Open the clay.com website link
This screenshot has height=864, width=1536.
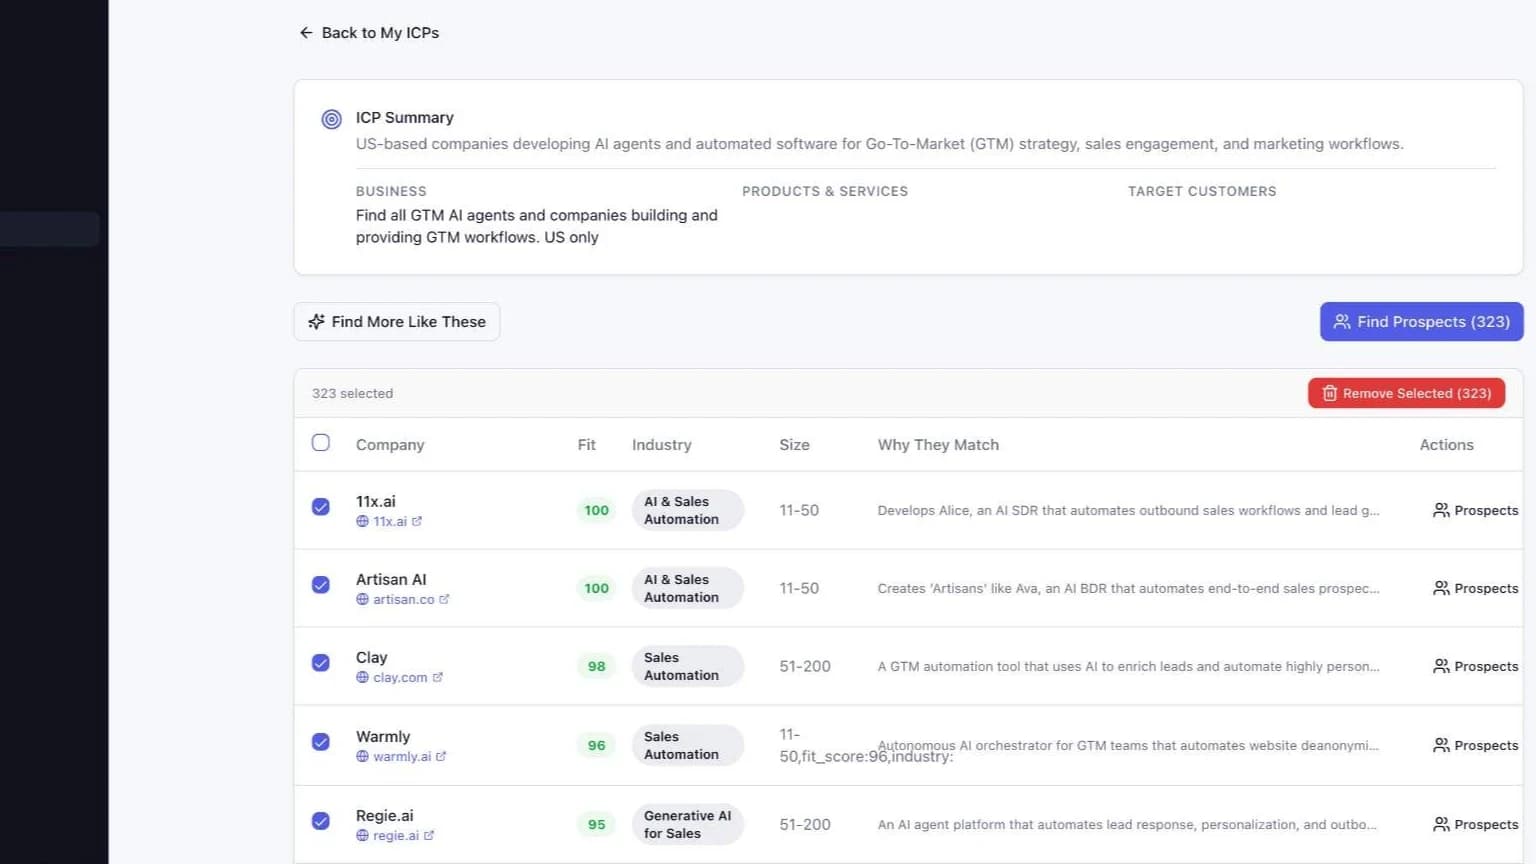[399, 677]
